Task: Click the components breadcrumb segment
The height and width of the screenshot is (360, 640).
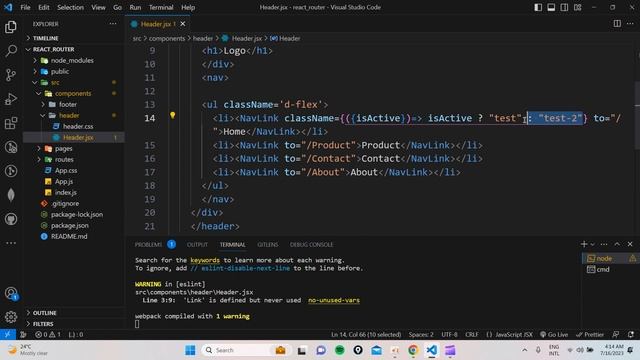Action: pos(167,38)
